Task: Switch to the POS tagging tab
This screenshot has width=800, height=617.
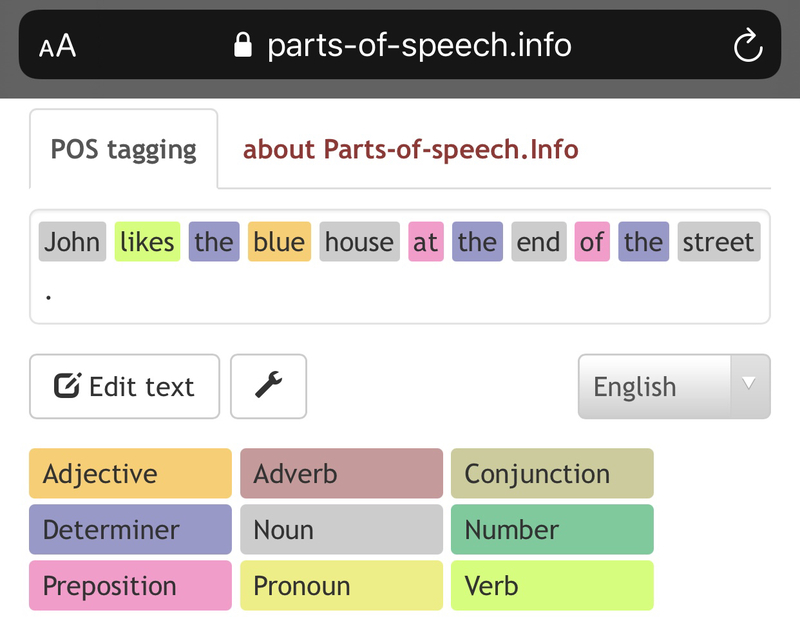Action: pos(124,150)
